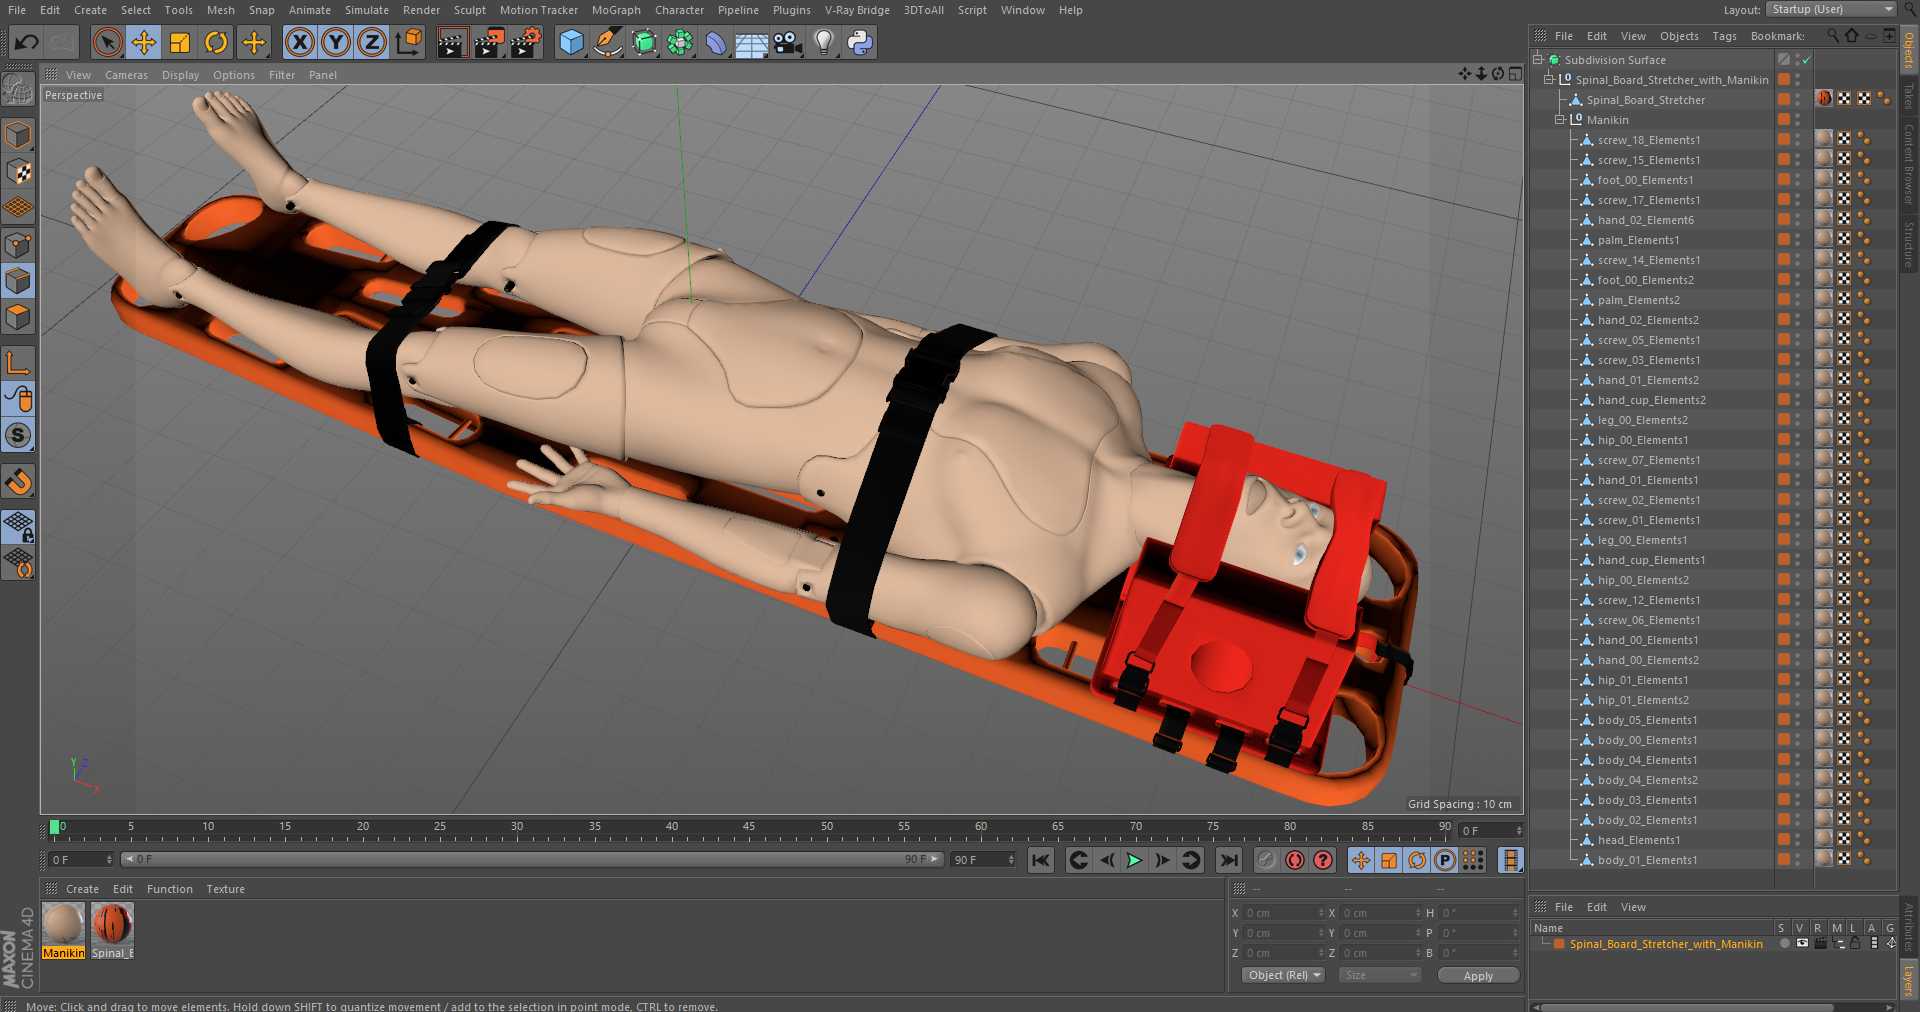The image size is (1920, 1012).
Task: Click the Python icon in toolbar
Action: 859,42
